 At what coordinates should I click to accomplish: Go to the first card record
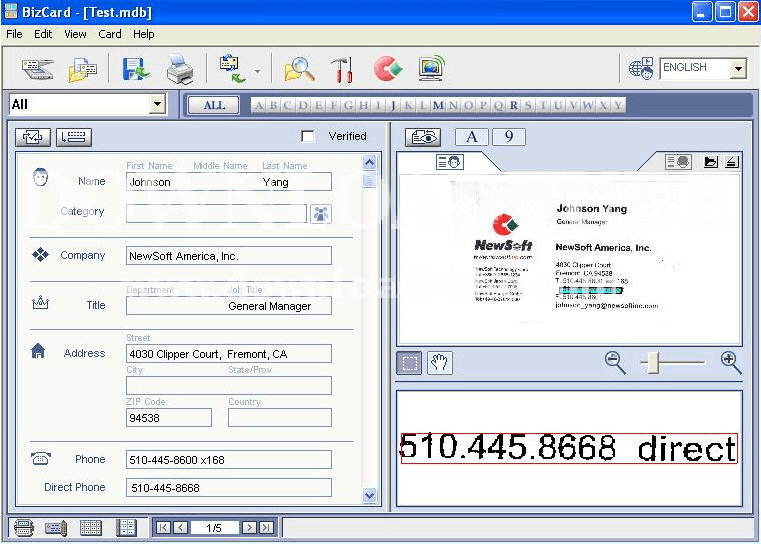pos(163,528)
